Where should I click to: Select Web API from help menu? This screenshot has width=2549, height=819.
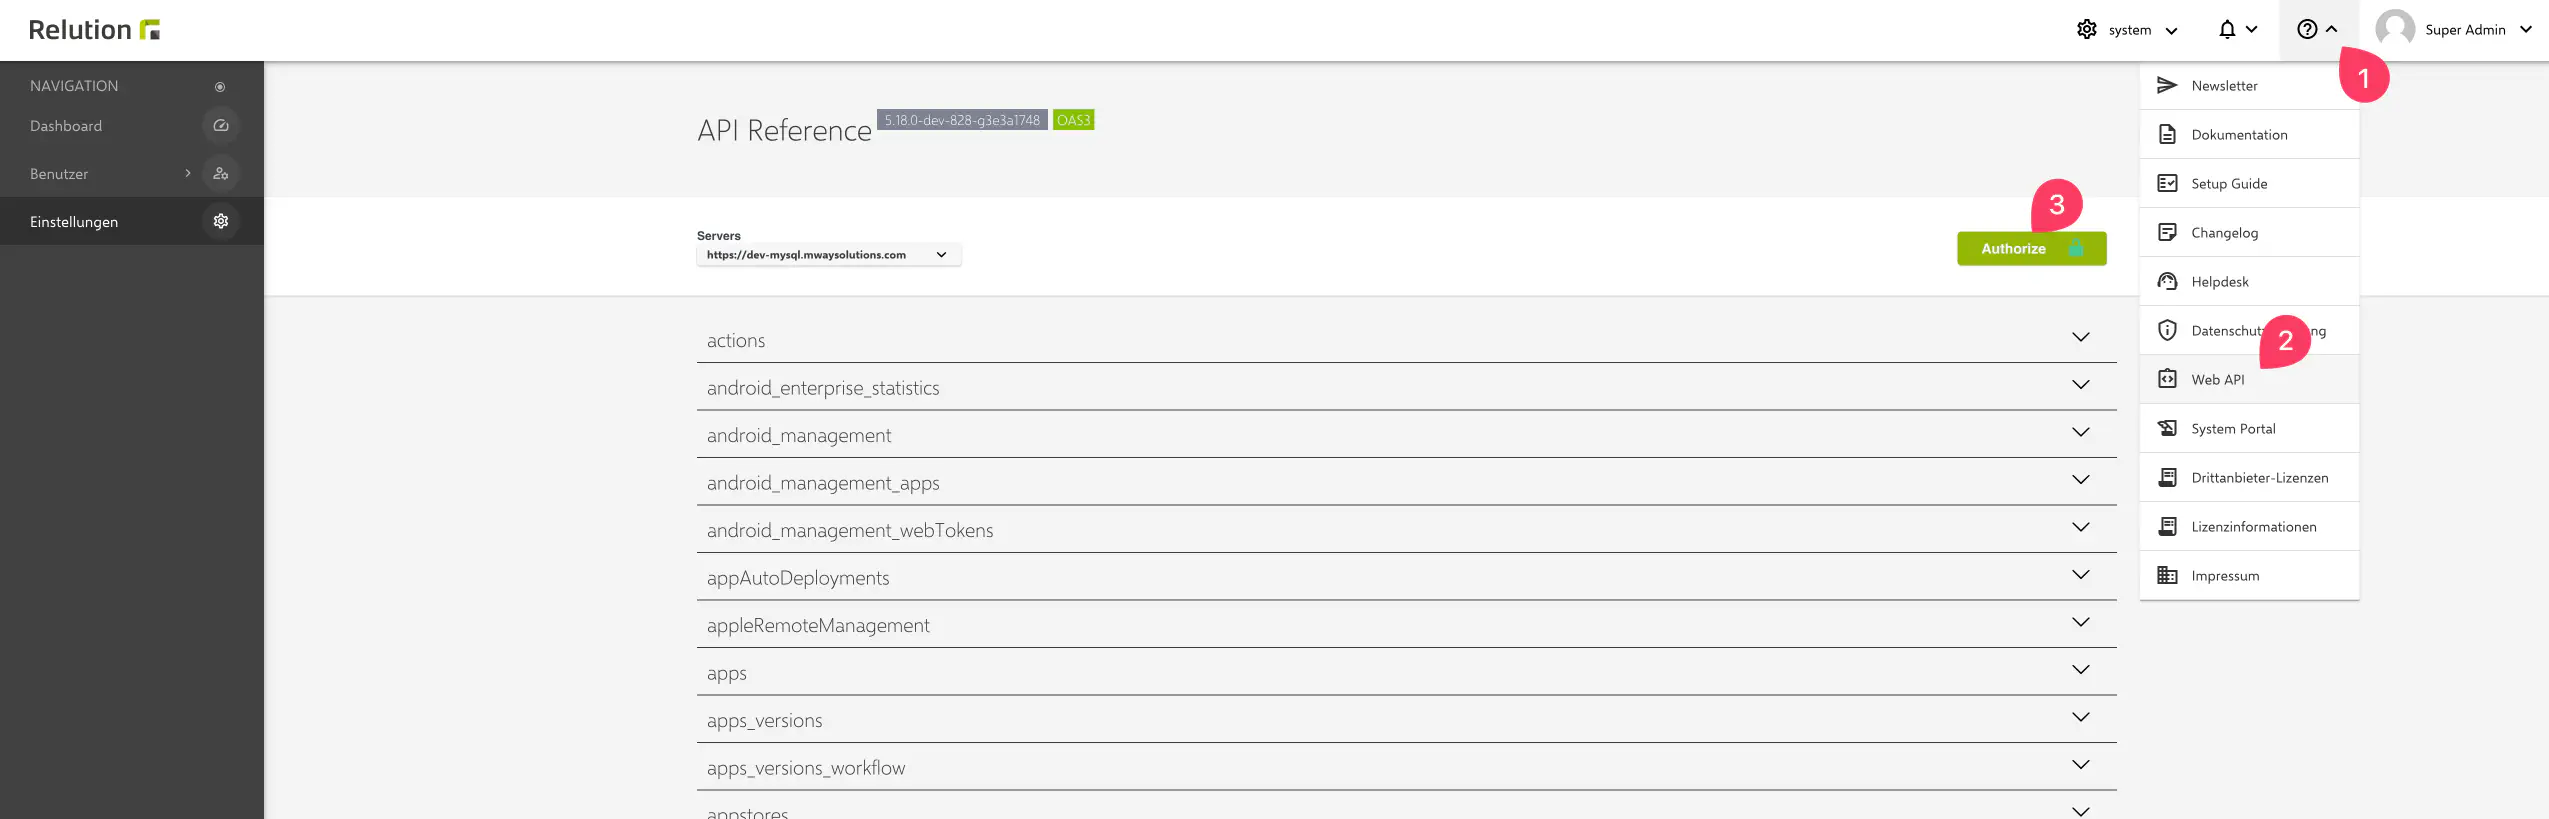[2218, 380]
